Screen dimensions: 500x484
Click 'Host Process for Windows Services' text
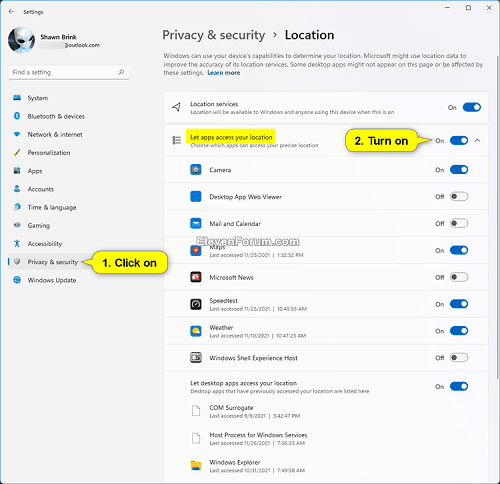[x=258, y=435]
